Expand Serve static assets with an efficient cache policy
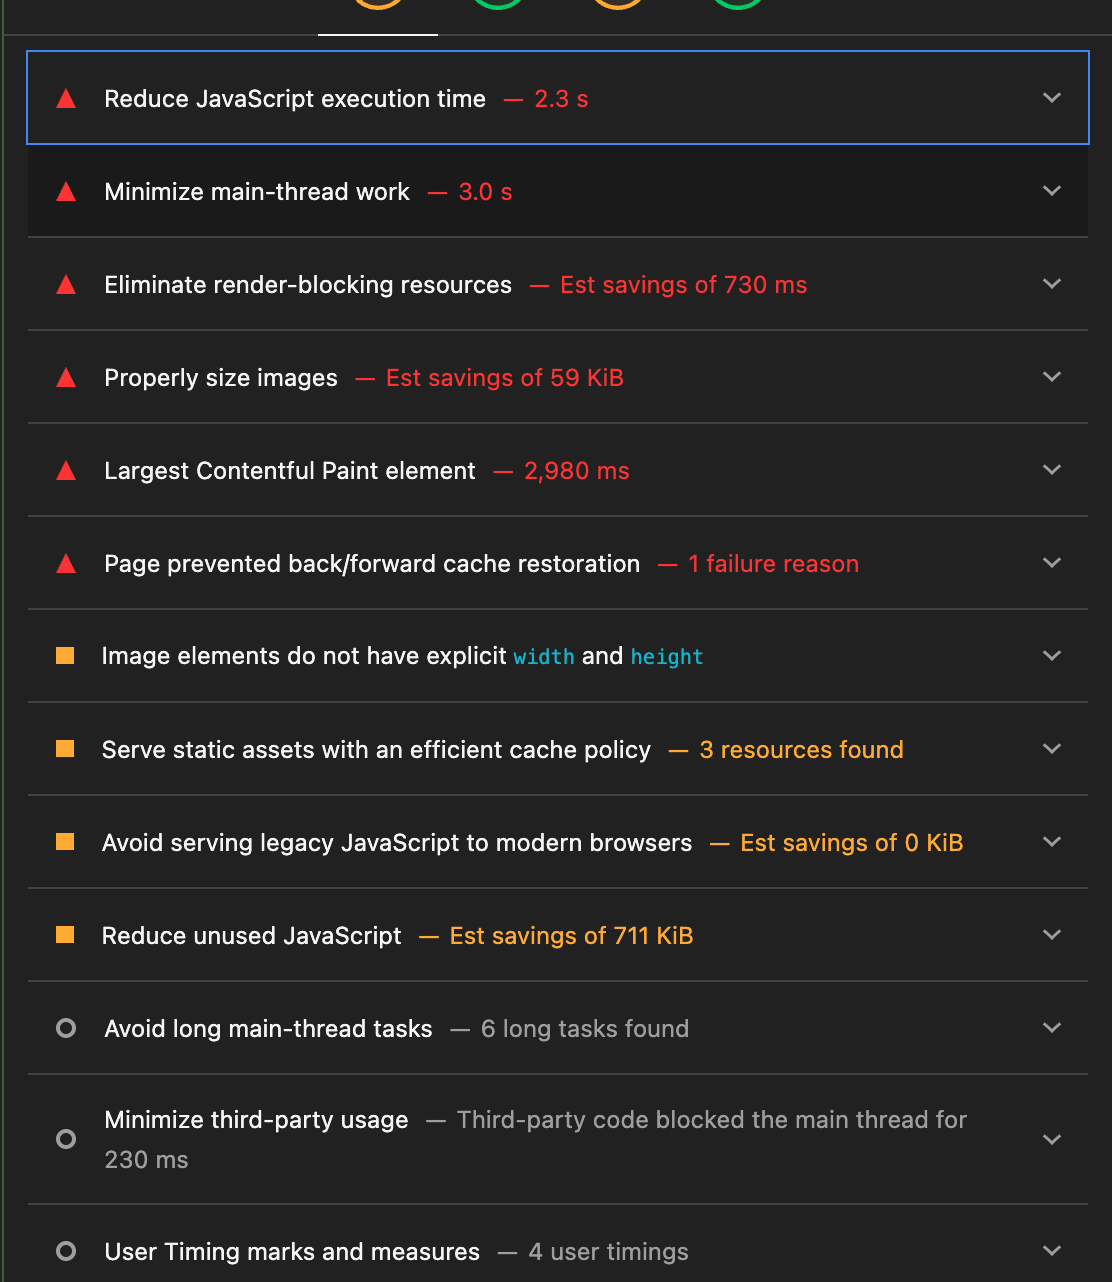Screen dimensions: 1112x1282 pyautogui.click(x=1051, y=748)
